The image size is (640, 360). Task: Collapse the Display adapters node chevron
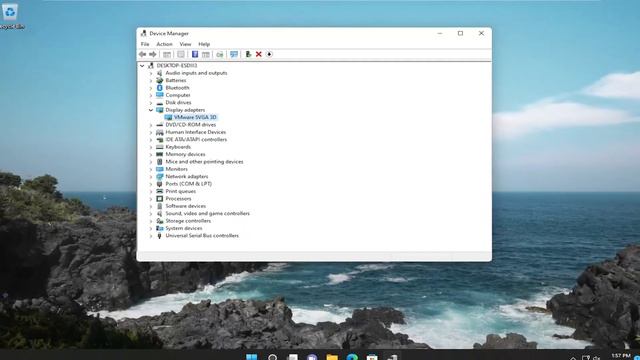click(x=151, y=110)
